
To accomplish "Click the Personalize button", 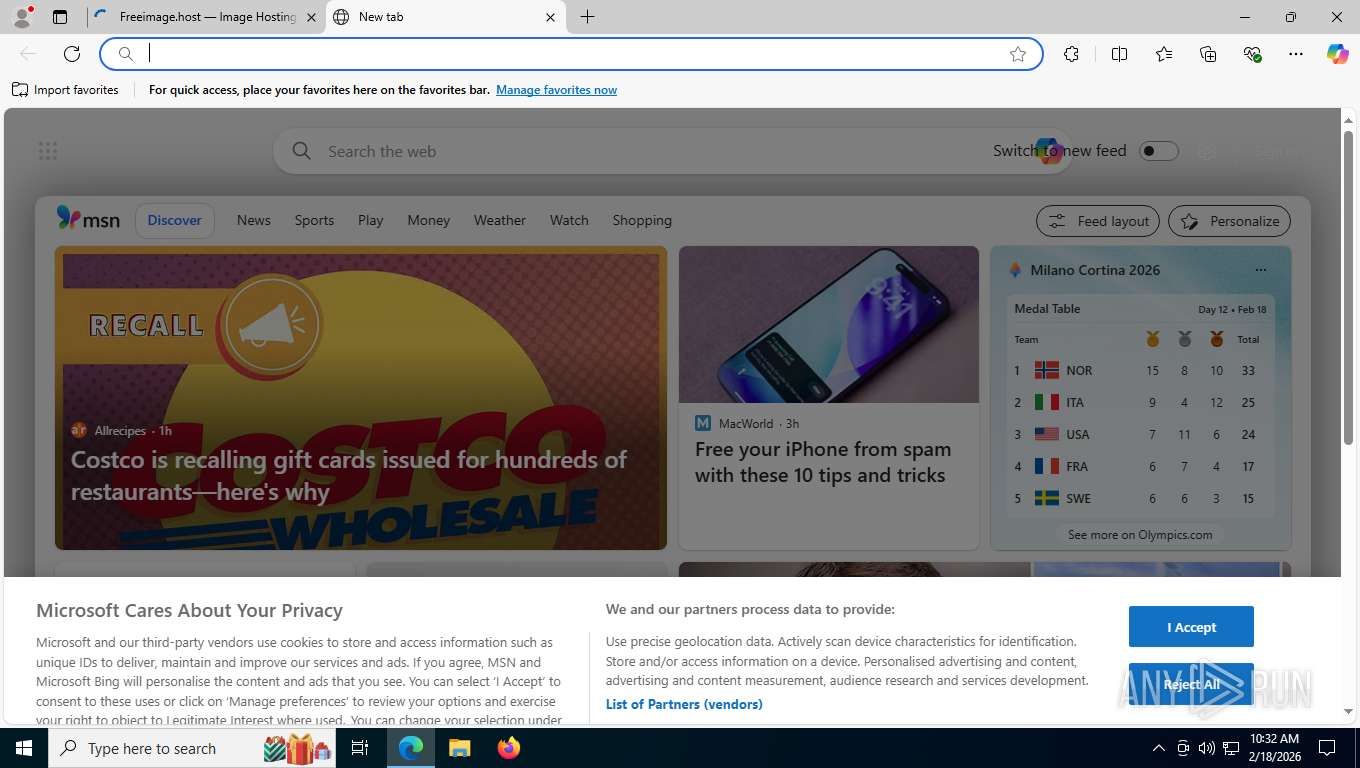I will coord(1230,221).
